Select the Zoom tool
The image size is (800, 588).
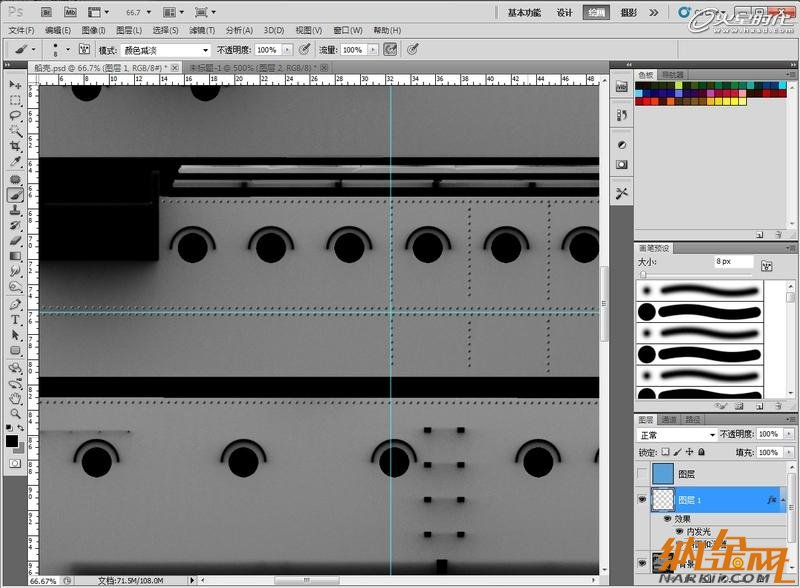[15, 413]
